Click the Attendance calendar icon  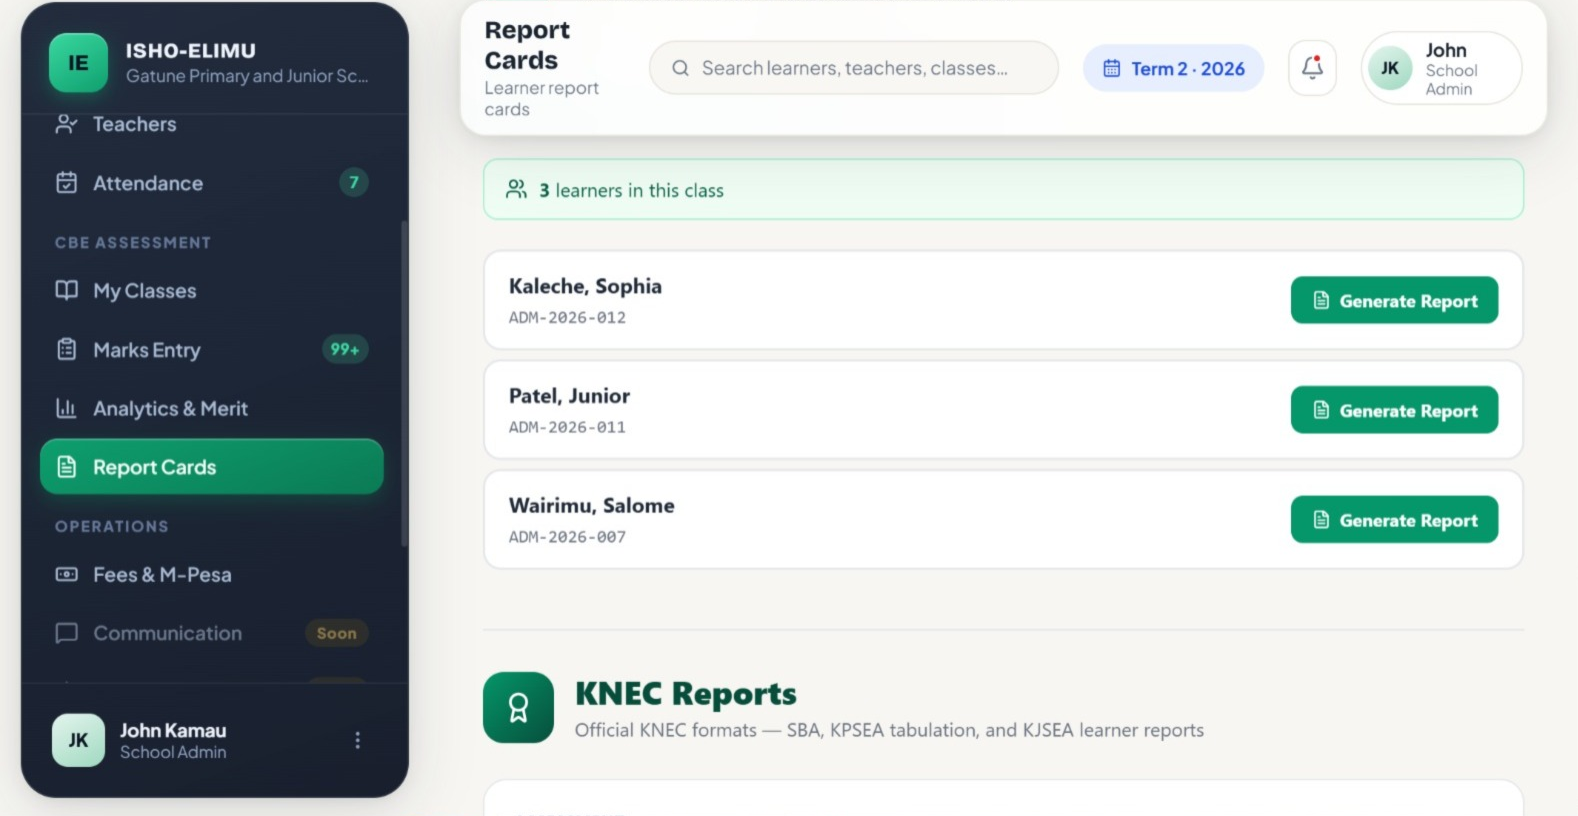tap(67, 183)
